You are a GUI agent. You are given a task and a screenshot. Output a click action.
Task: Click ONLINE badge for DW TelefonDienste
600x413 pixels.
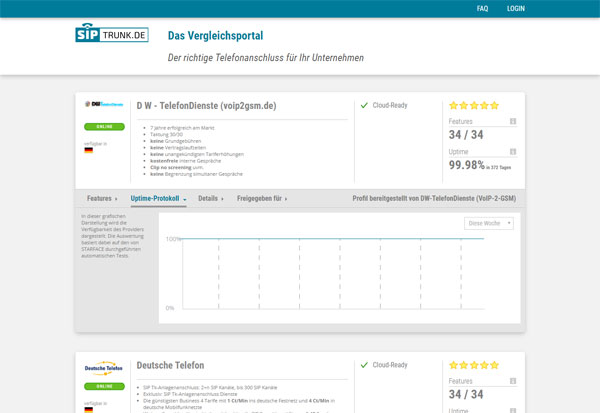104,127
